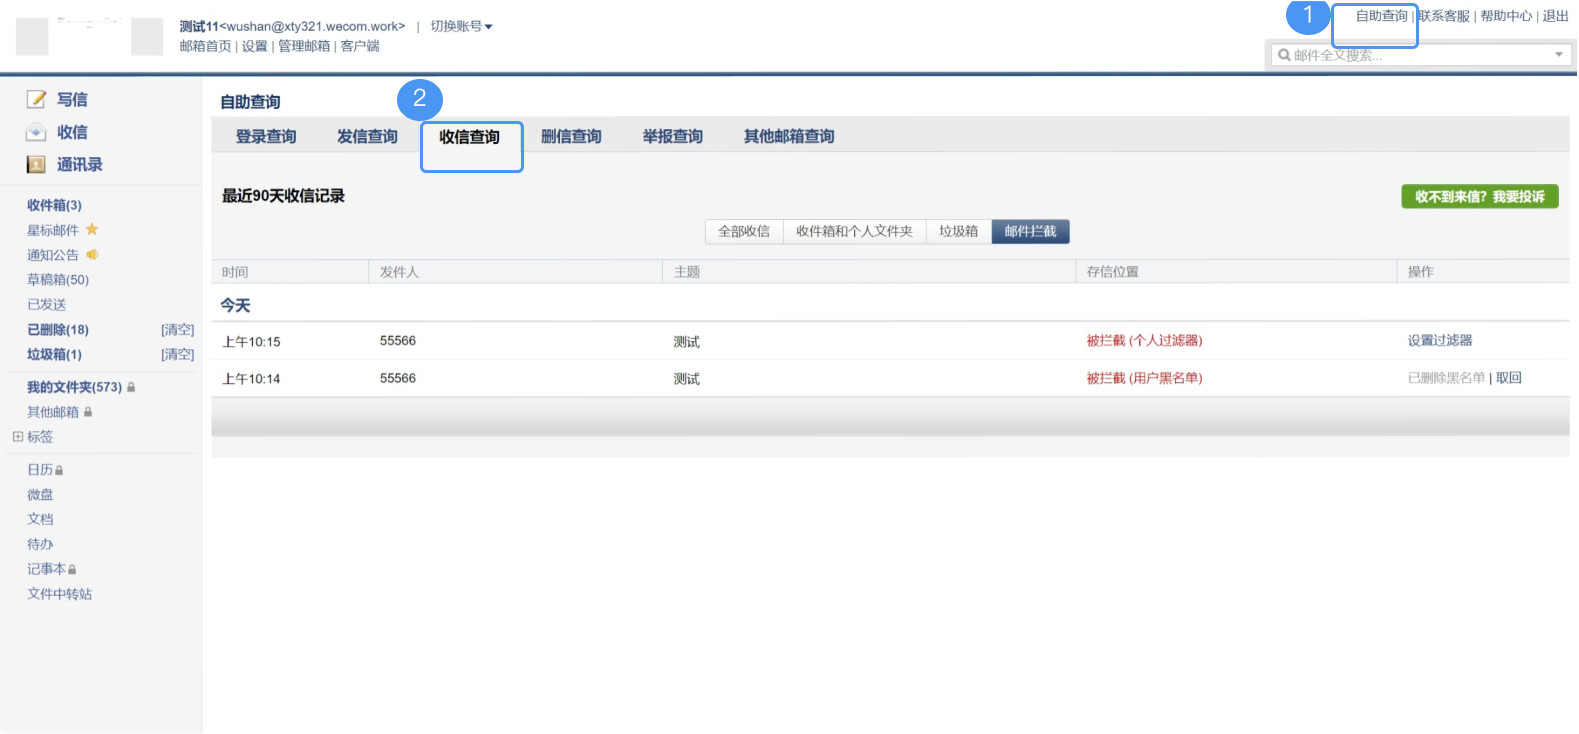
Task: Open the address book (通讯录) icon
Action: point(37,165)
